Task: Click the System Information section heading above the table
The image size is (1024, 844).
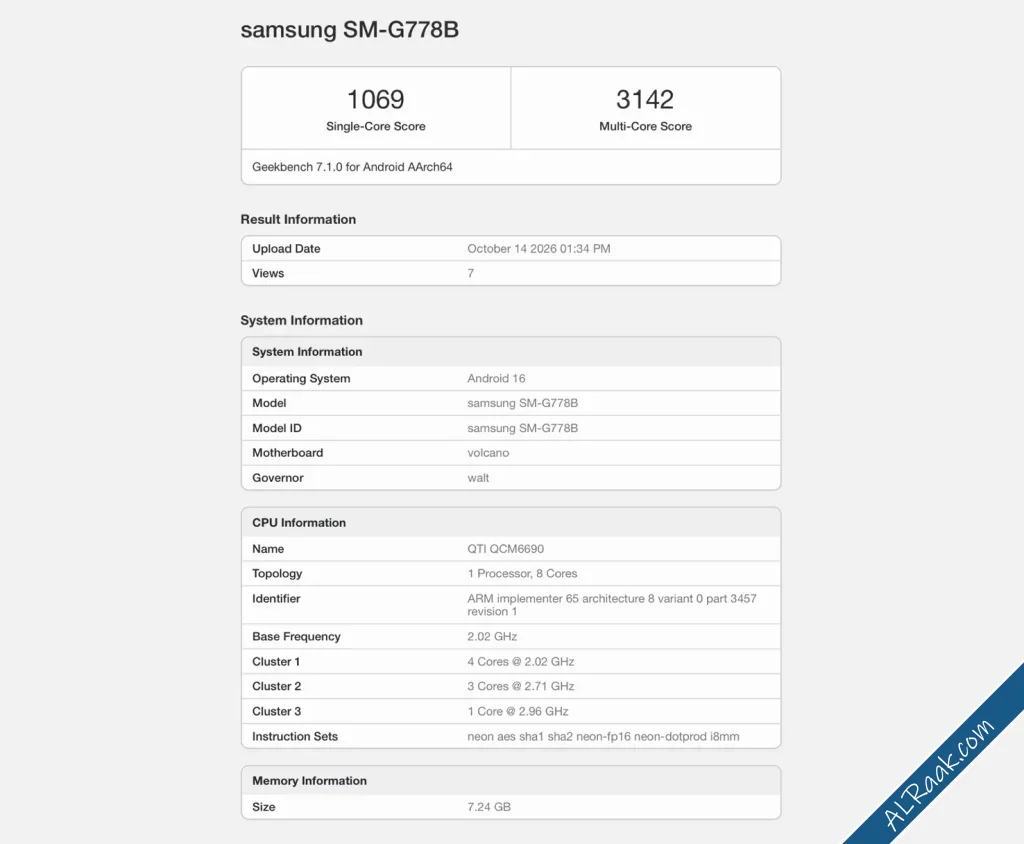Action: click(x=301, y=321)
